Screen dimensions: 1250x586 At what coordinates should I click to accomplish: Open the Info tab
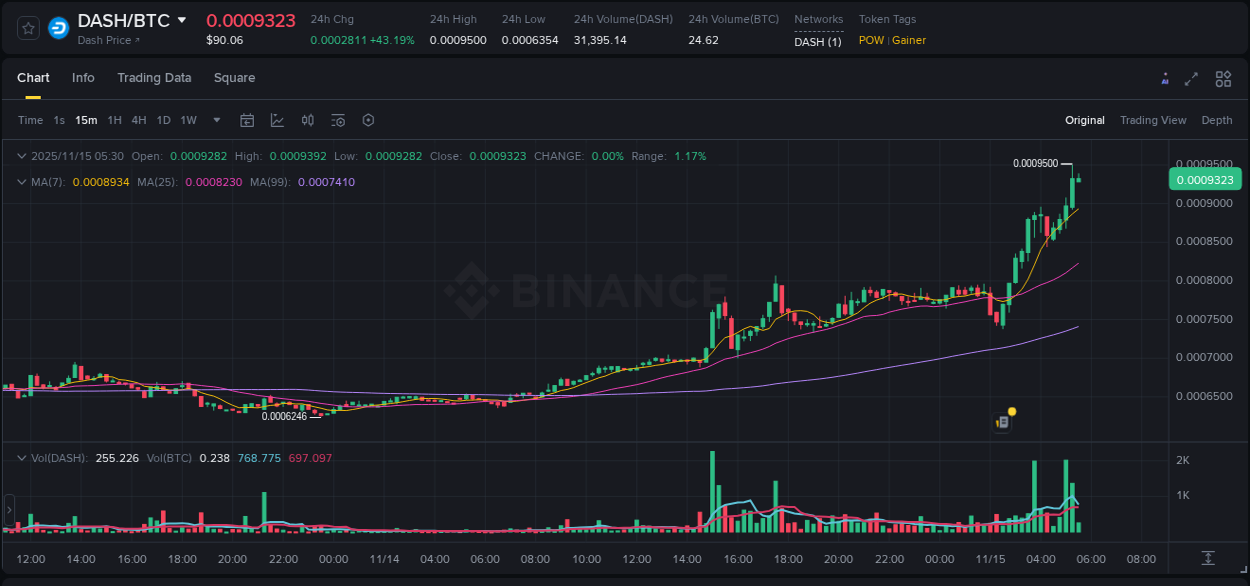[83, 77]
